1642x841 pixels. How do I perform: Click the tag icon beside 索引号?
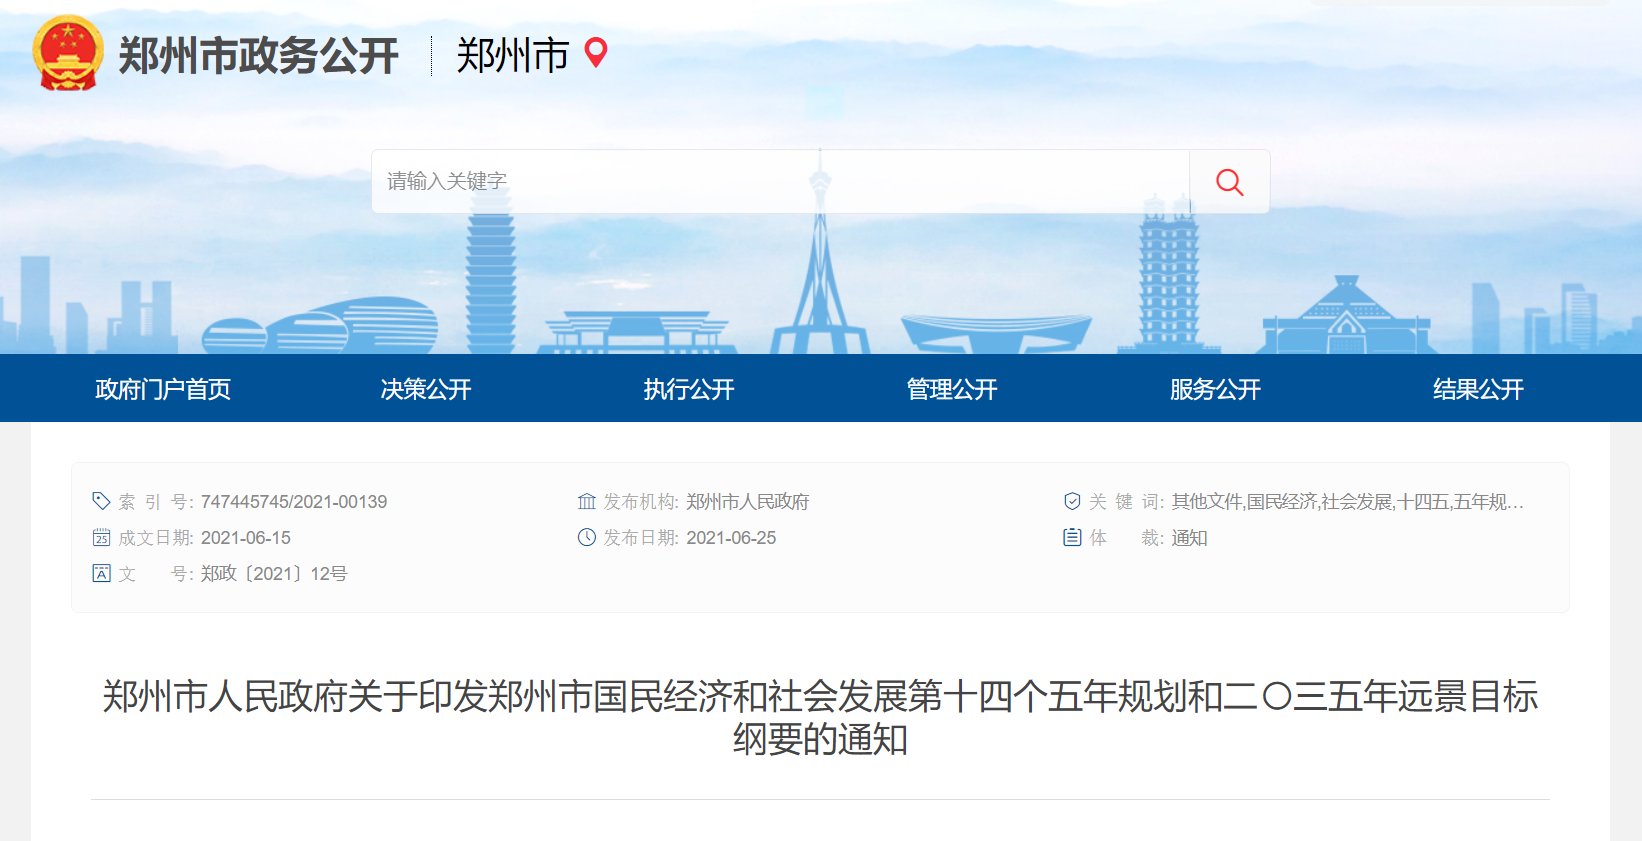[101, 501]
